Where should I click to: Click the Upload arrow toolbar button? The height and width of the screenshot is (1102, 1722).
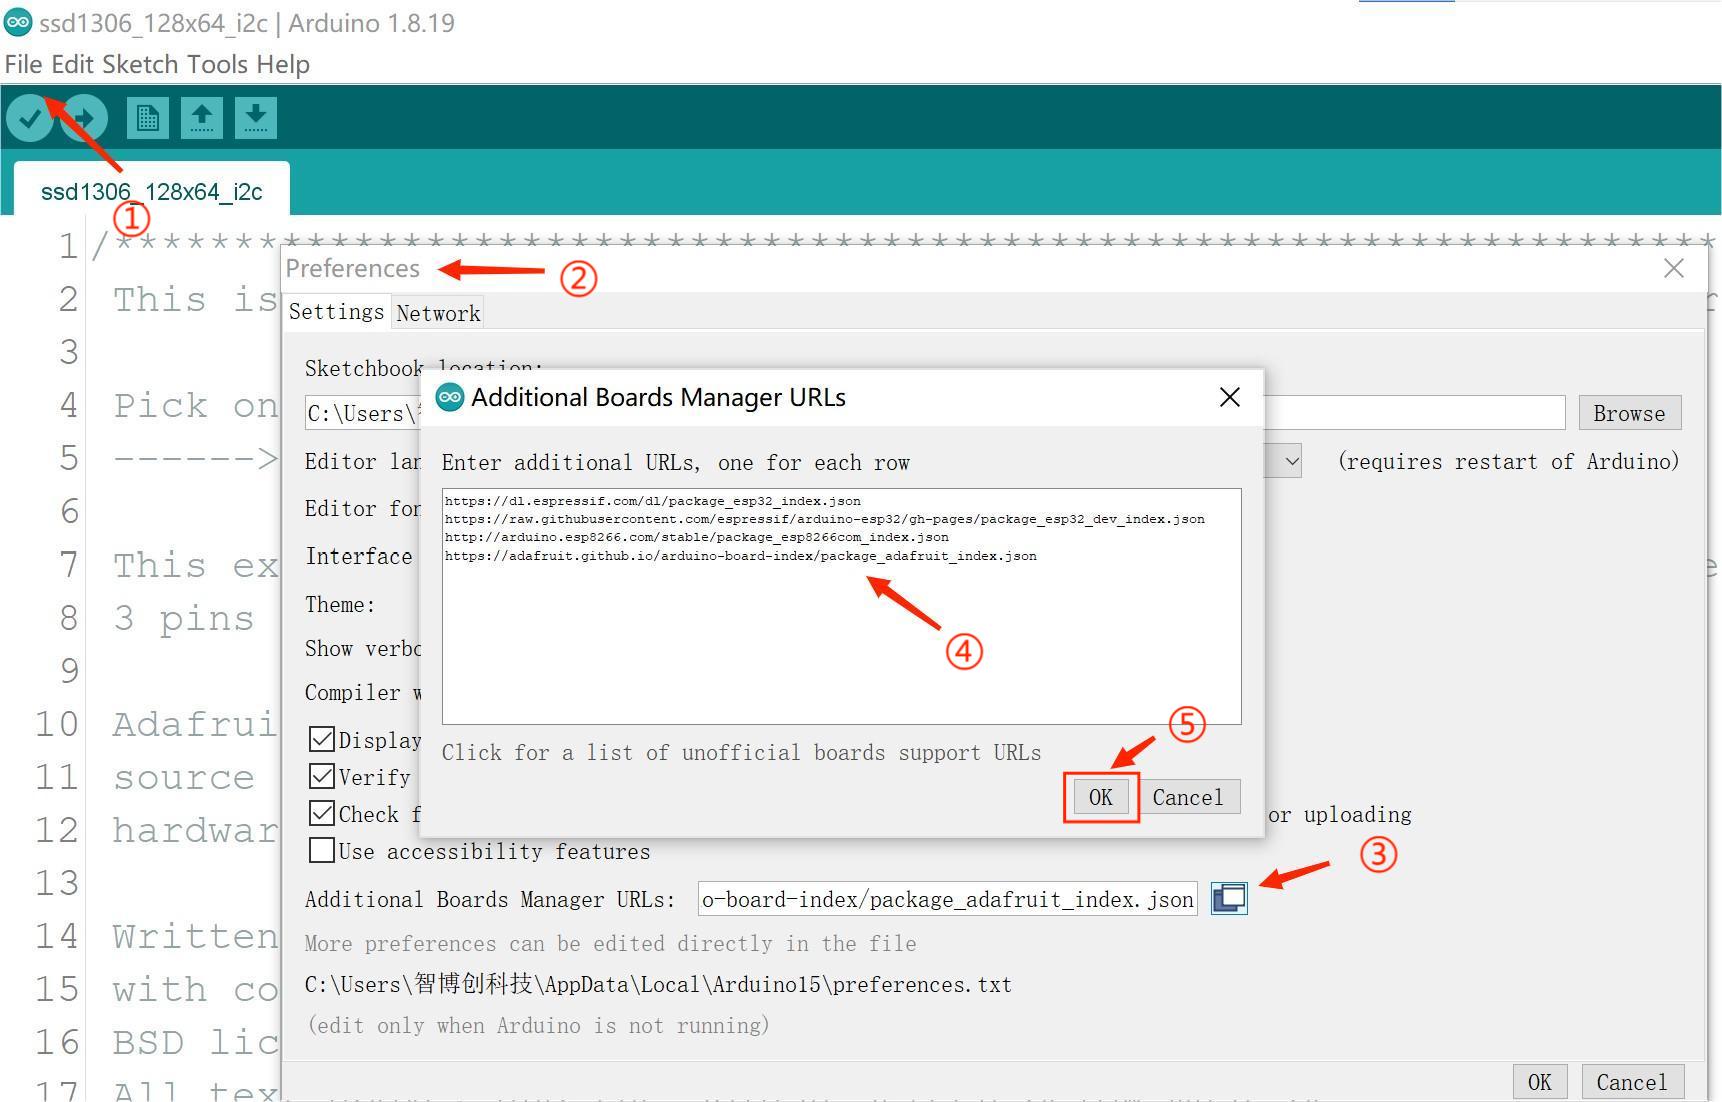pyautogui.click(x=84, y=118)
